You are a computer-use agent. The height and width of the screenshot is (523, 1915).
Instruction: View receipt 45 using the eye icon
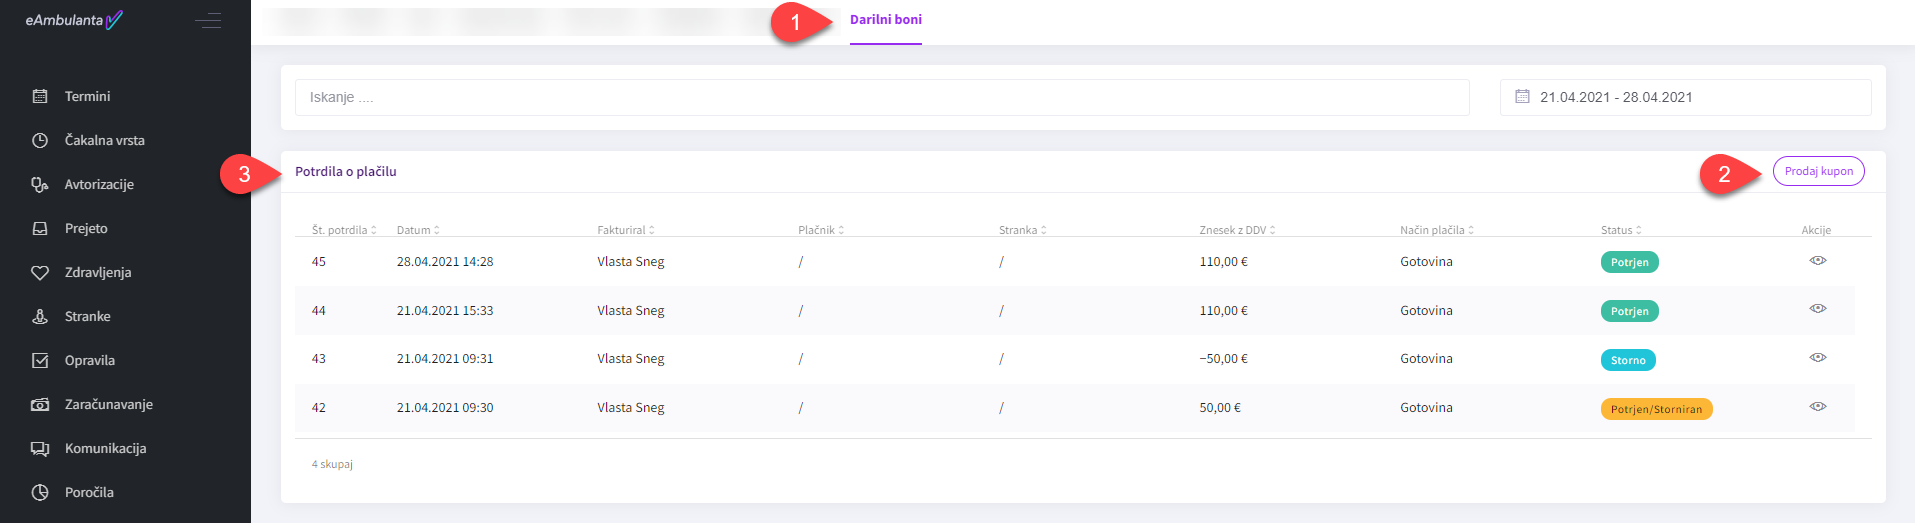pos(1817,261)
